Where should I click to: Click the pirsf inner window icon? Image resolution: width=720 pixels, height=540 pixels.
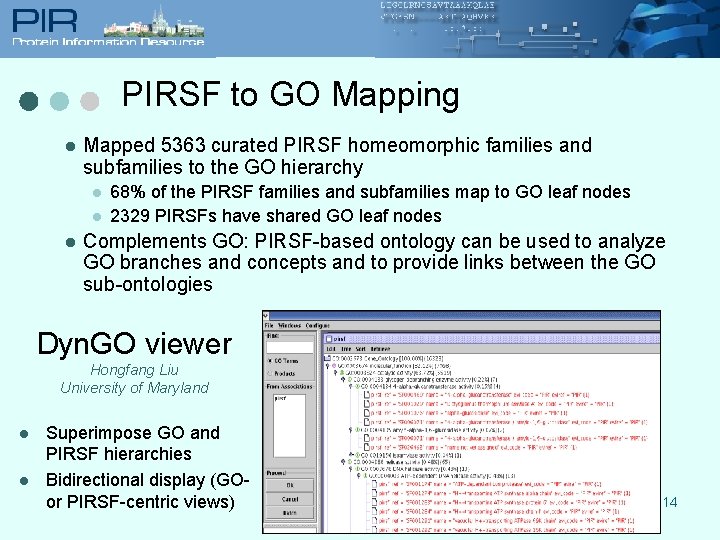point(329,339)
